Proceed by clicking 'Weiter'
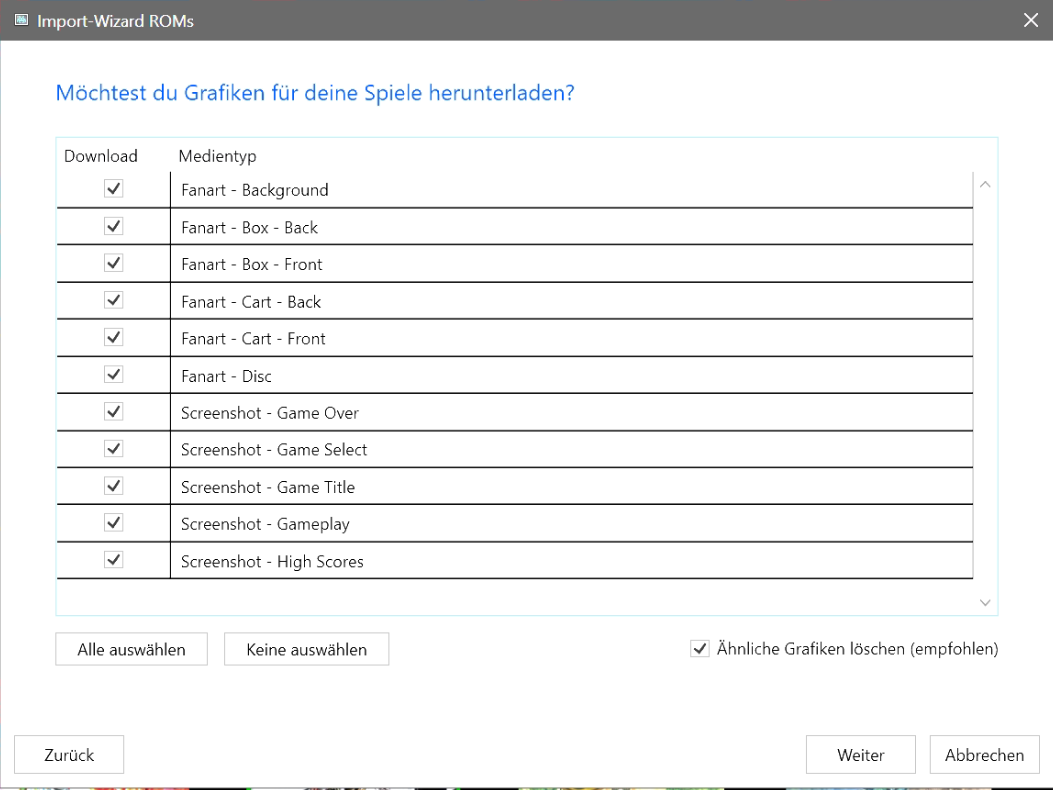This screenshot has width=1053, height=790. pos(860,755)
